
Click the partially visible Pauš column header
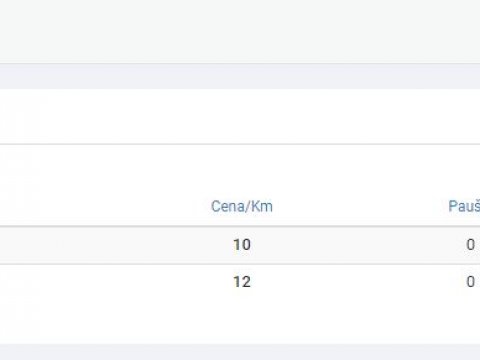464,206
